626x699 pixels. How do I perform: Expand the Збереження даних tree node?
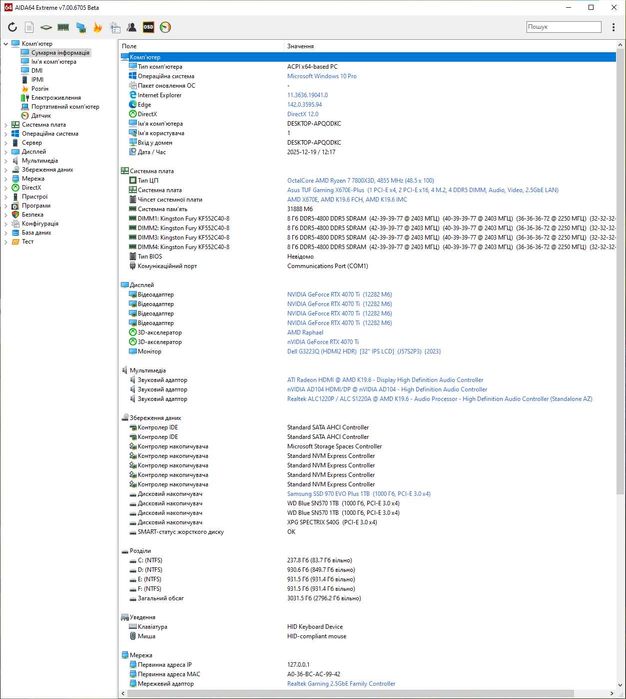tap(6, 170)
